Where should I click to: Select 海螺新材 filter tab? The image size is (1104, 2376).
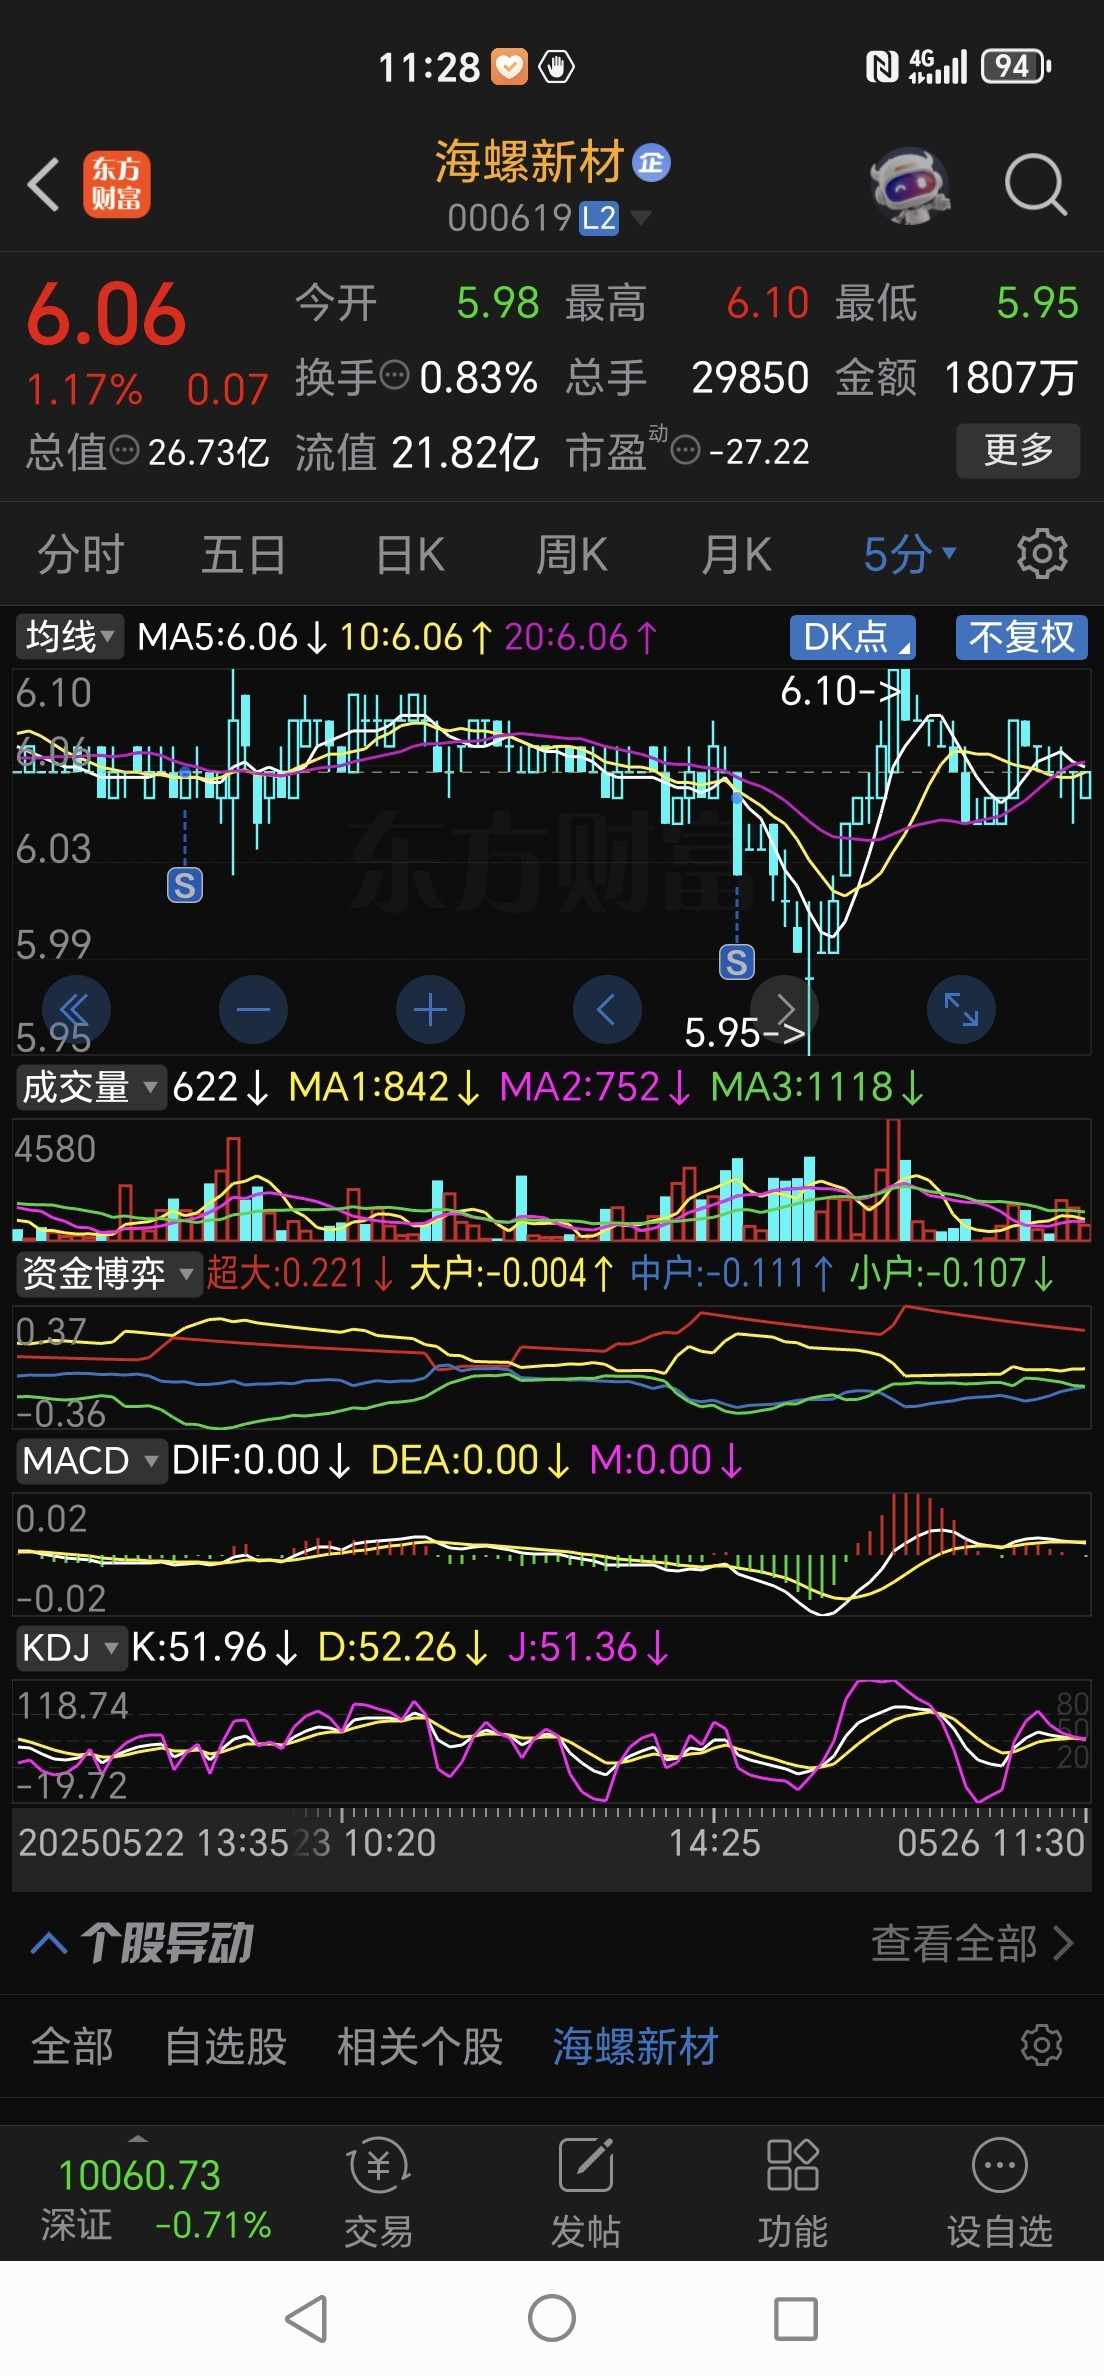(x=636, y=2046)
